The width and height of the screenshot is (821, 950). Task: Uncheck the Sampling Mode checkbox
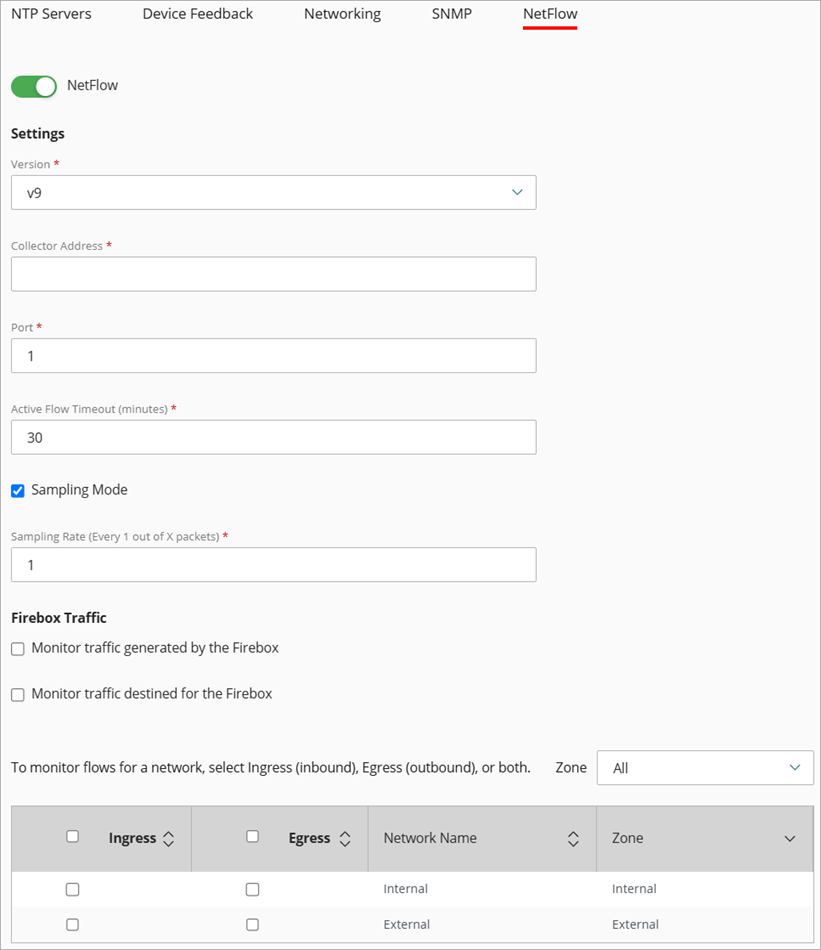coord(17,490)
